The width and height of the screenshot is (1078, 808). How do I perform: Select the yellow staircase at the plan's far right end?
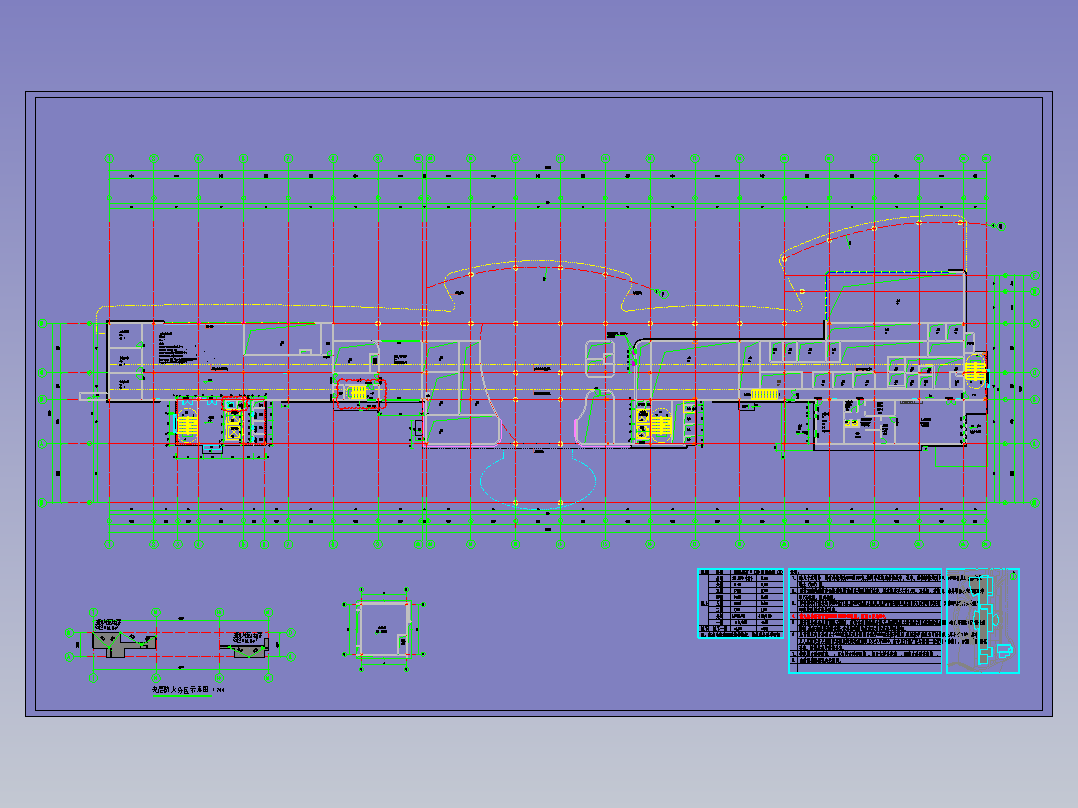[x=974, y=371]
